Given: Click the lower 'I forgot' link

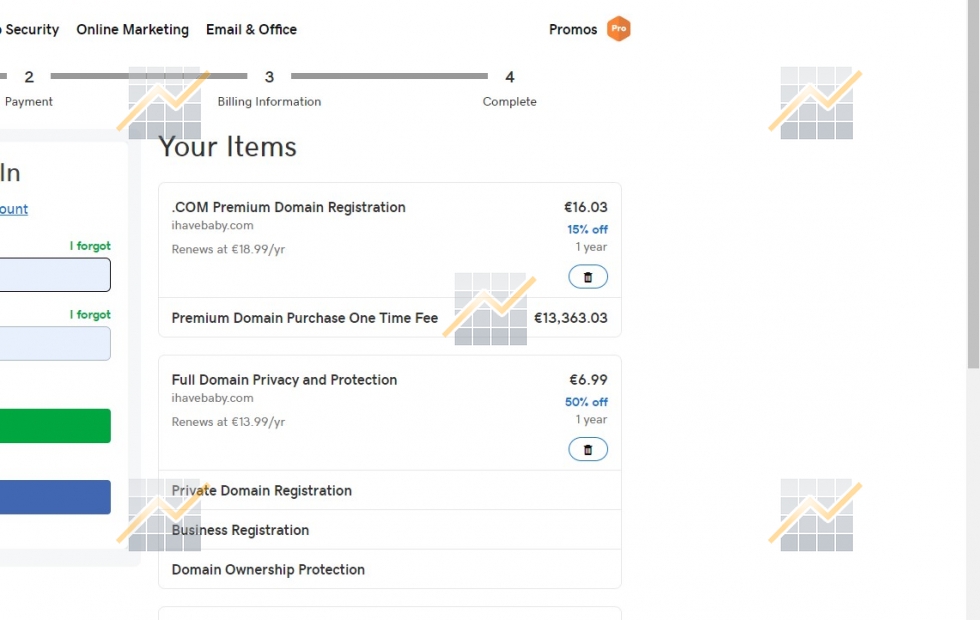Looking at the screenshot, I should [90, 315].
